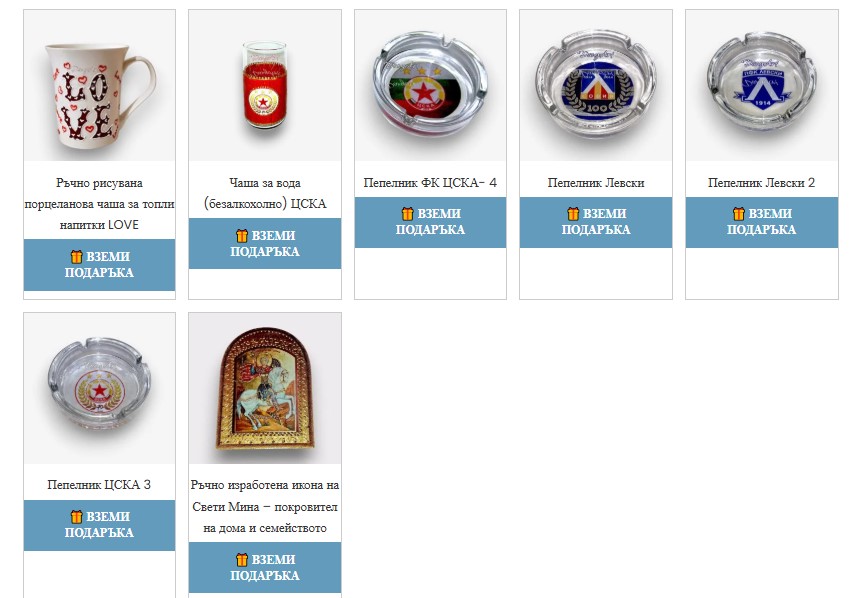View the Пепелник Левски ashtray photo
This screenshot has height=598, width=865.
(x=596, y=86)
